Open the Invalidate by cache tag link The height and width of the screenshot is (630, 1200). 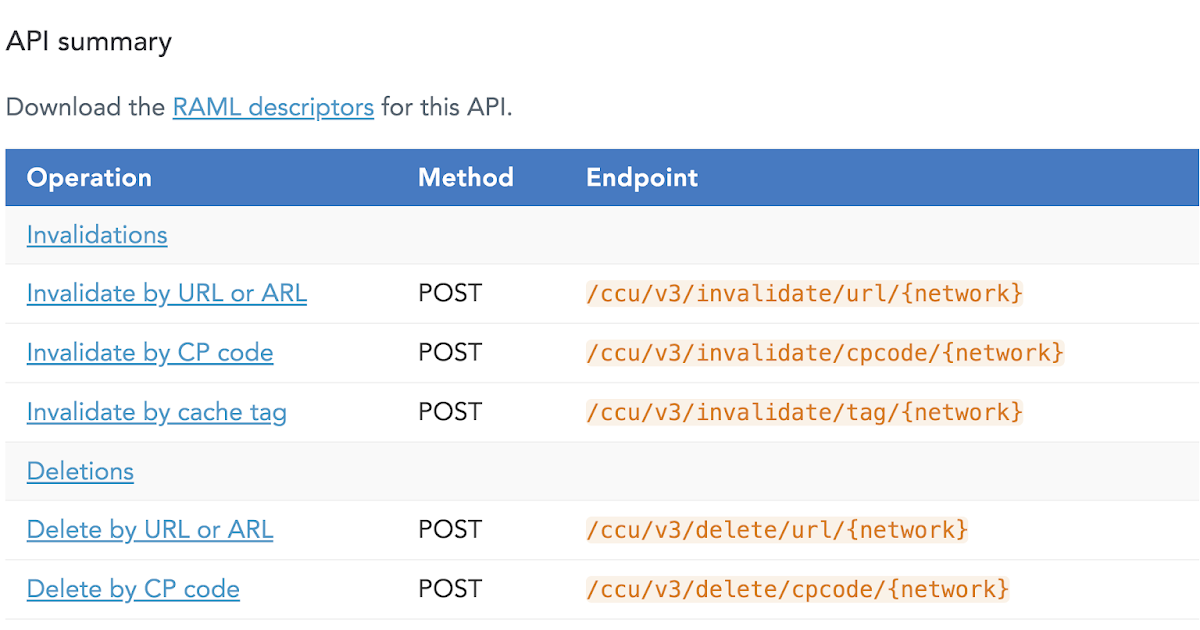tap(156, 412)
